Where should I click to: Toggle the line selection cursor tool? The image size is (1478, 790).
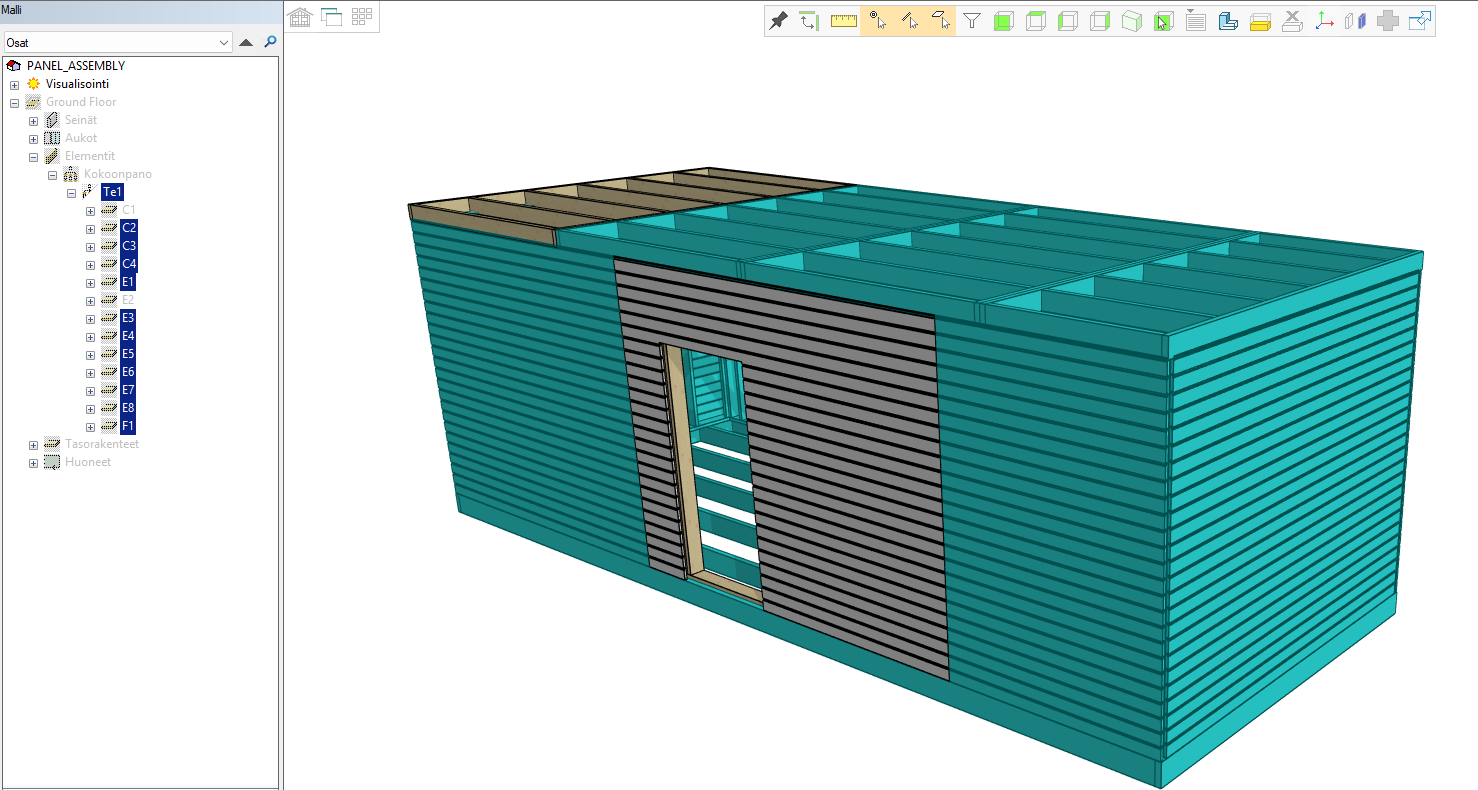point(909,21)
